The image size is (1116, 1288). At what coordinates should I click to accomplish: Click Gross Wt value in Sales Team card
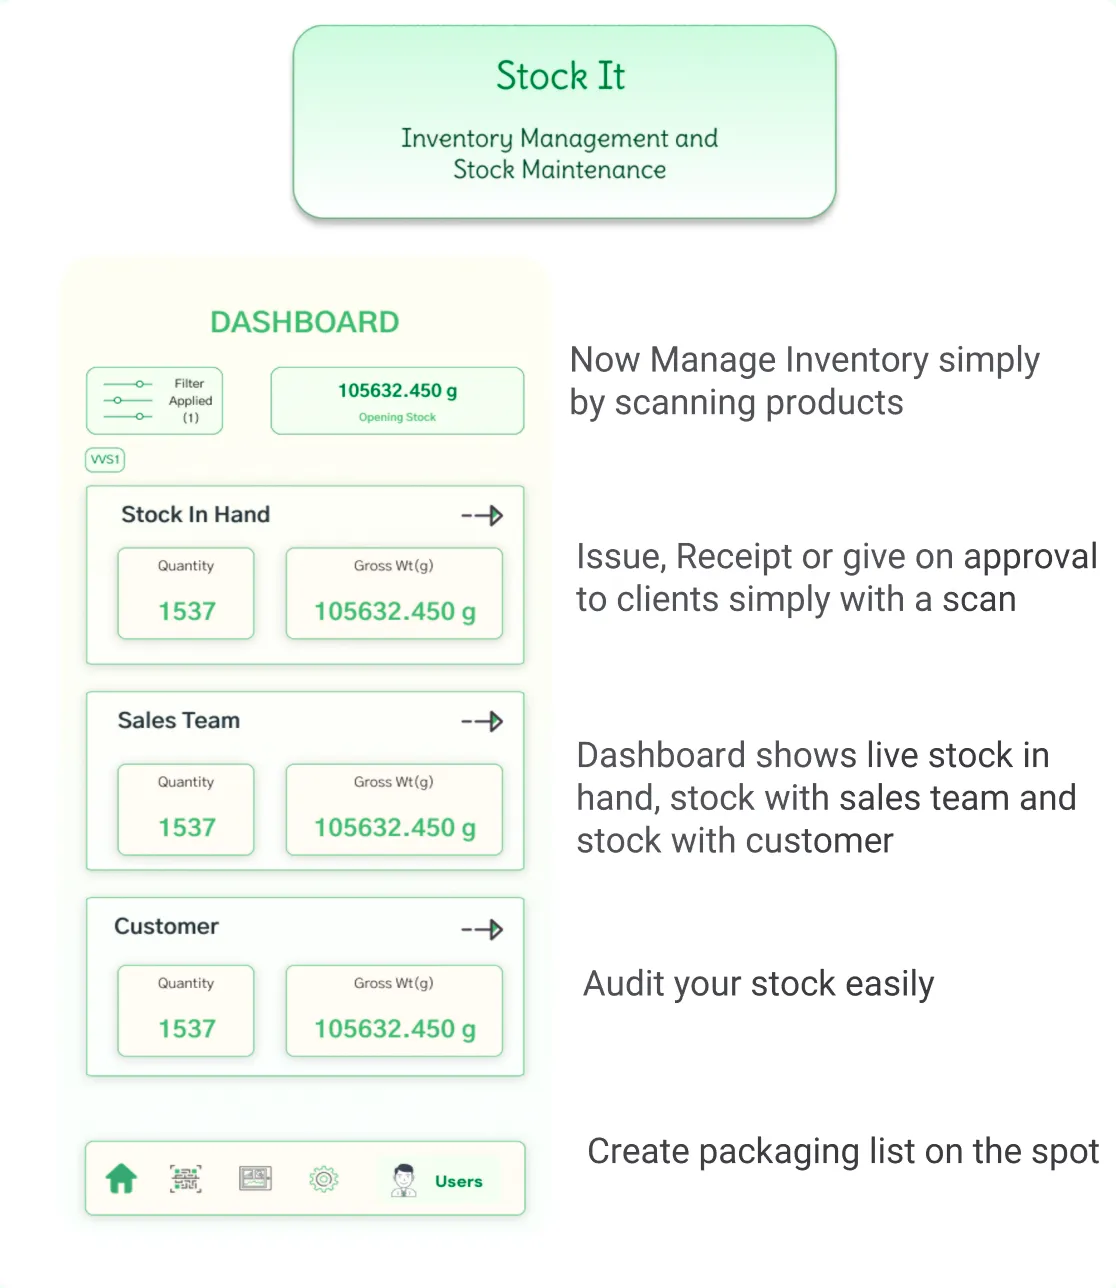393,827
